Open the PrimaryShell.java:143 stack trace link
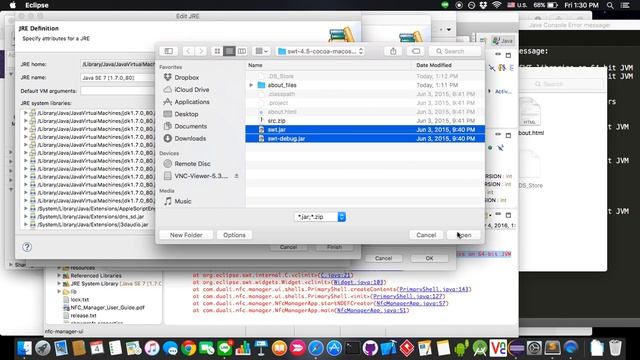The height and width of the screenshot is (360, 640). pyautogui.click(x=433, y=289)
